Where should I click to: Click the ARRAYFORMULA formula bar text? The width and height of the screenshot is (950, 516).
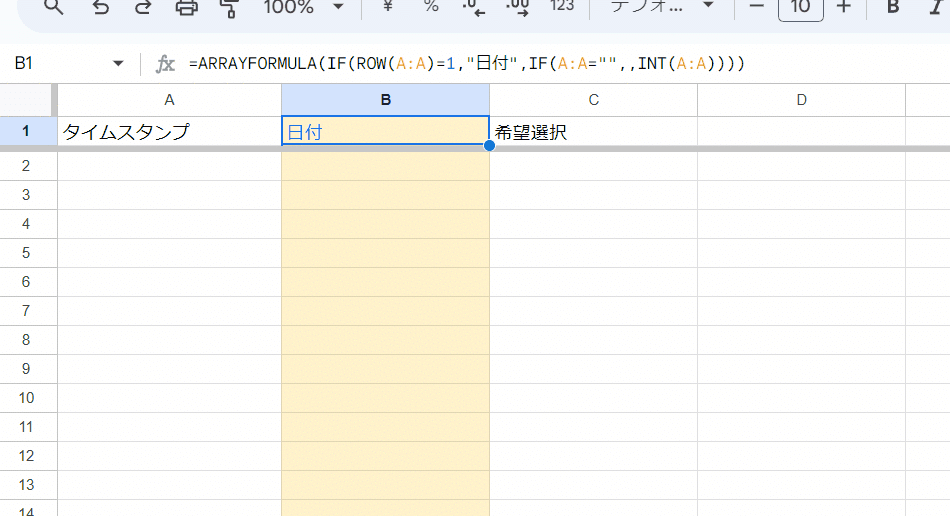(467, 64)
